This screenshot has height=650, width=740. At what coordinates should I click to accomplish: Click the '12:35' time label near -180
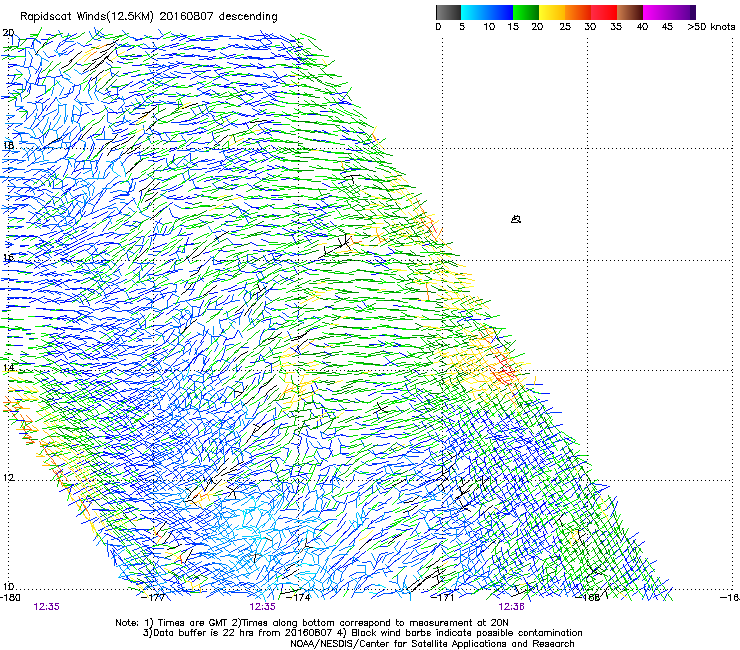click(x=46, y=607)
